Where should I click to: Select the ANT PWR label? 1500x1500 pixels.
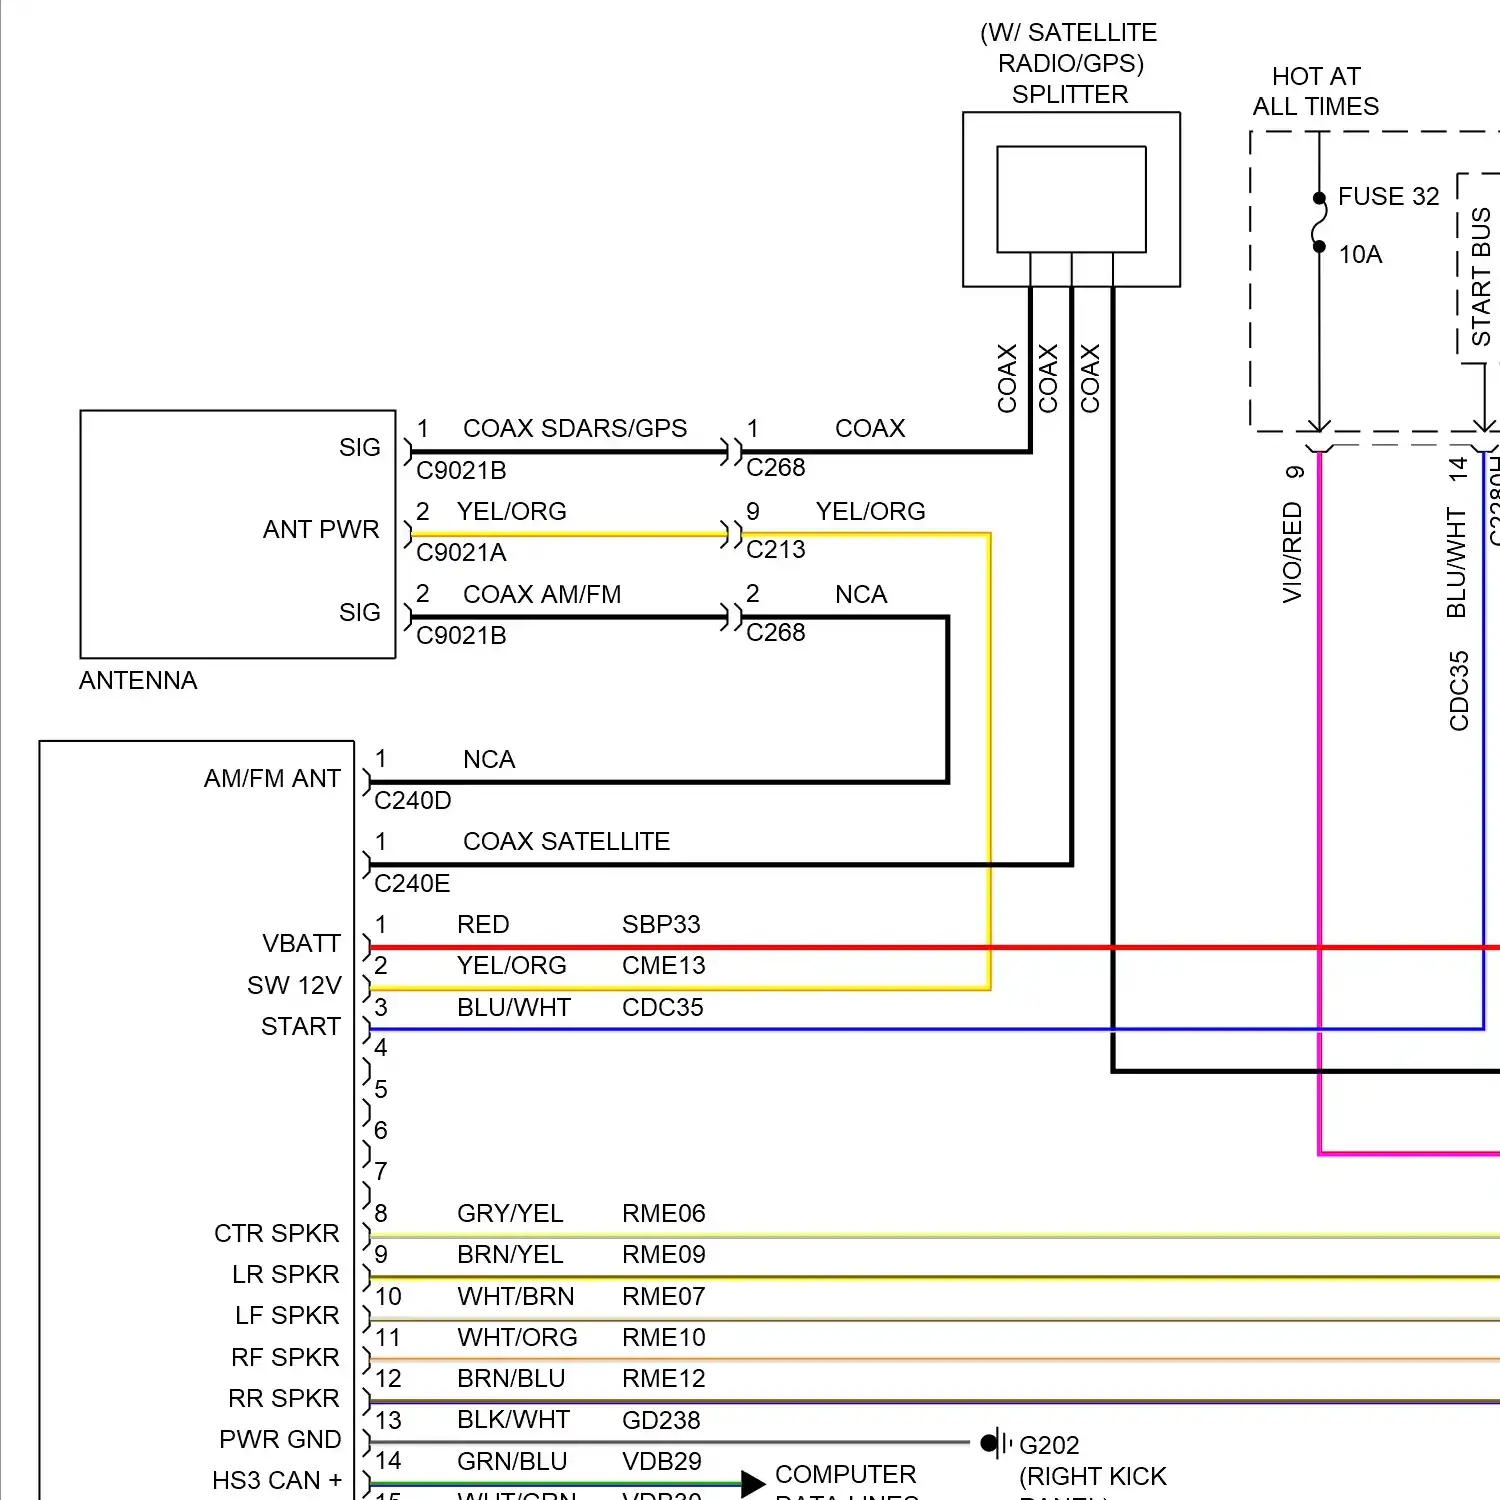click(x=321, y=530)
